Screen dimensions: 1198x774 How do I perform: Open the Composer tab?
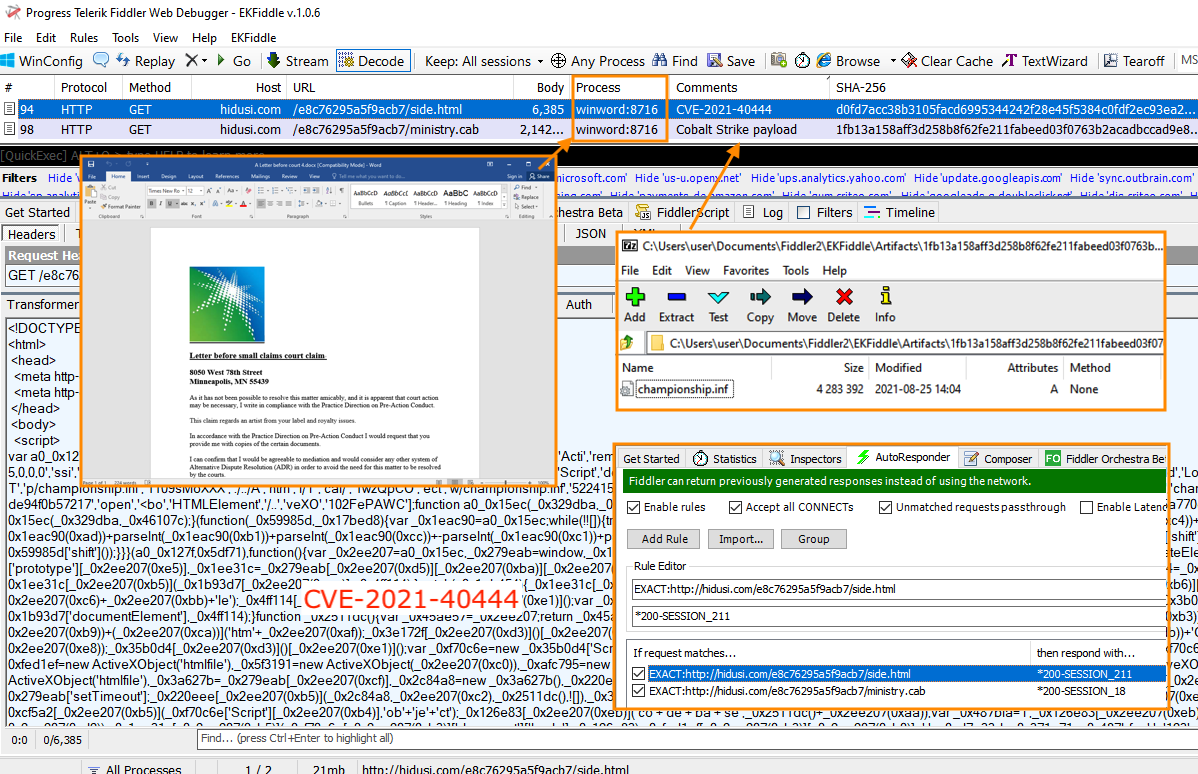(999, 458)
